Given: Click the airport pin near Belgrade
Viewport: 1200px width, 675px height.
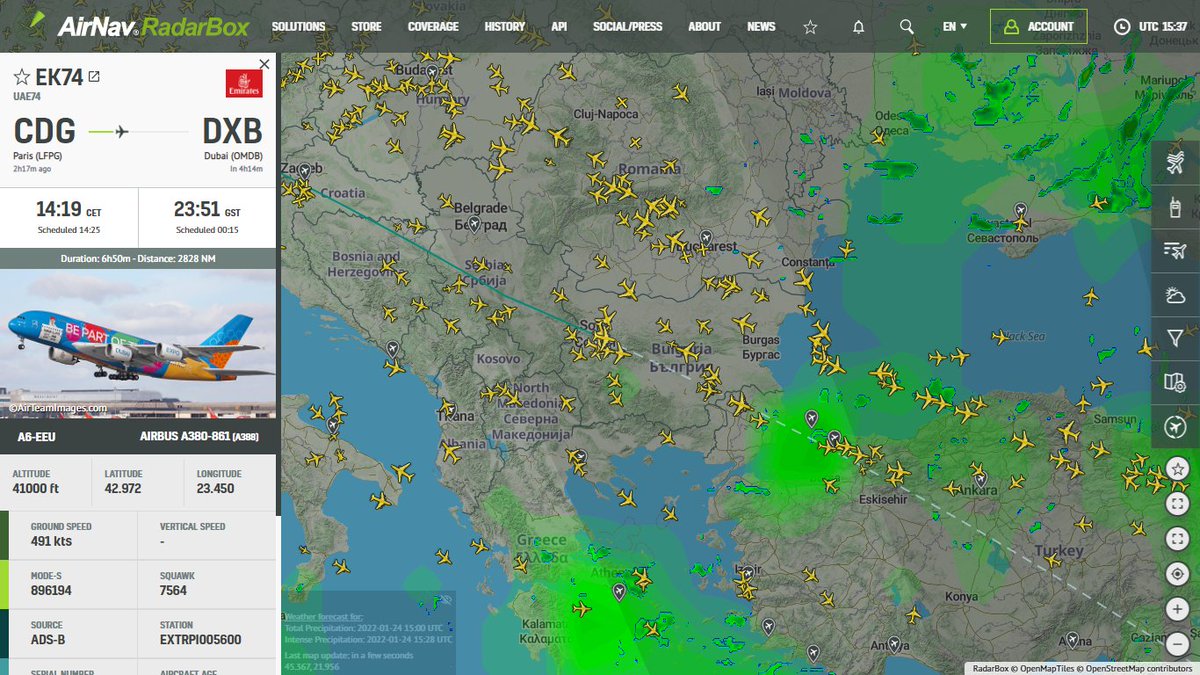Looking at the screenshot, I should (475, 223).
